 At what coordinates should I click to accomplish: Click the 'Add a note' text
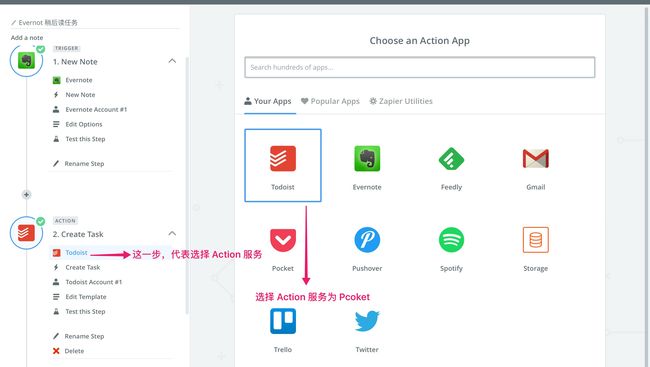point(27,38)
